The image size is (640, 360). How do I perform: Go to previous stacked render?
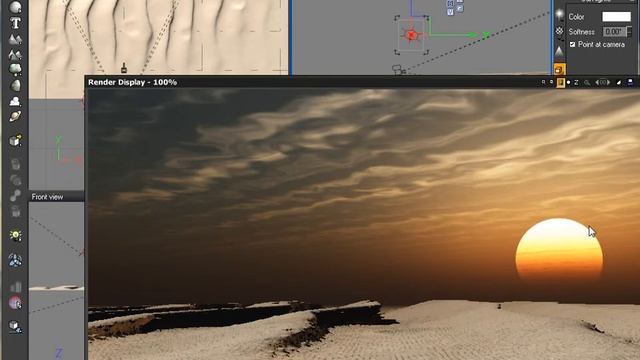point(597,82)
